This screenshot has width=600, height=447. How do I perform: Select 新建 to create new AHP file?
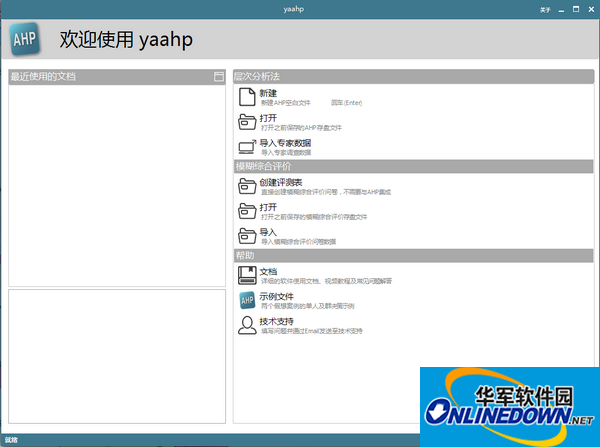pos(268,93)
